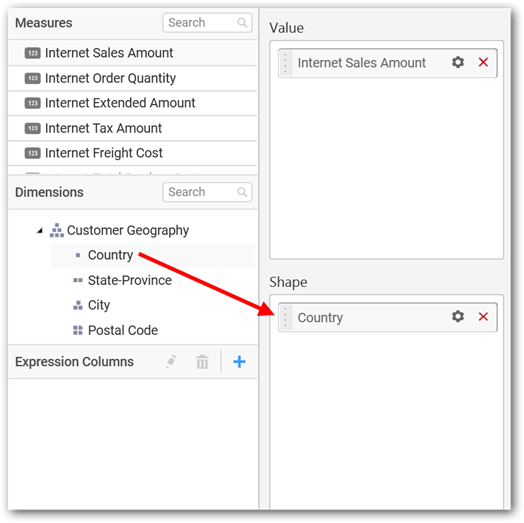Remove Internet Sales Amount from Value
Image resolution: width=524 pixels, height=523 pixels.
(483, 62)
